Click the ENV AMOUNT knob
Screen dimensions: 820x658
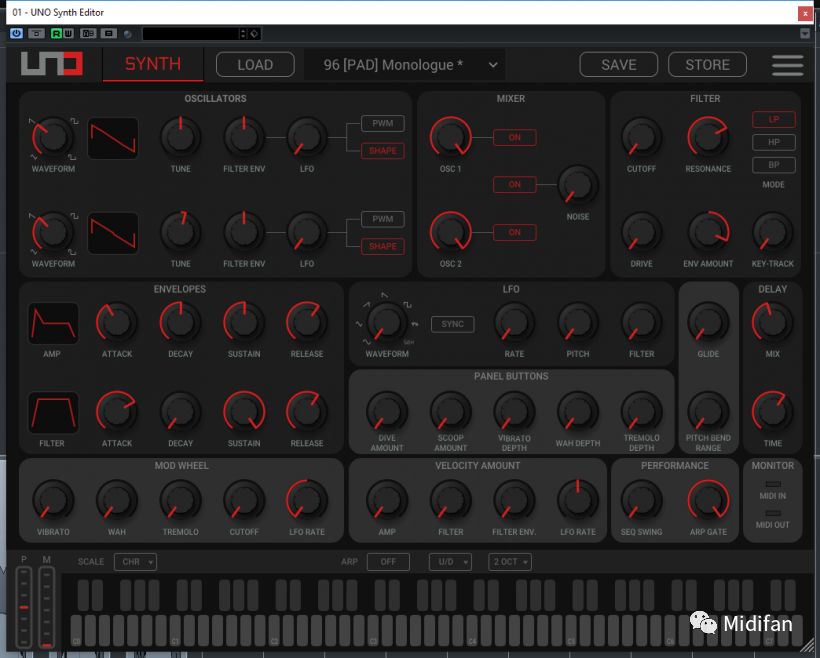708,233
